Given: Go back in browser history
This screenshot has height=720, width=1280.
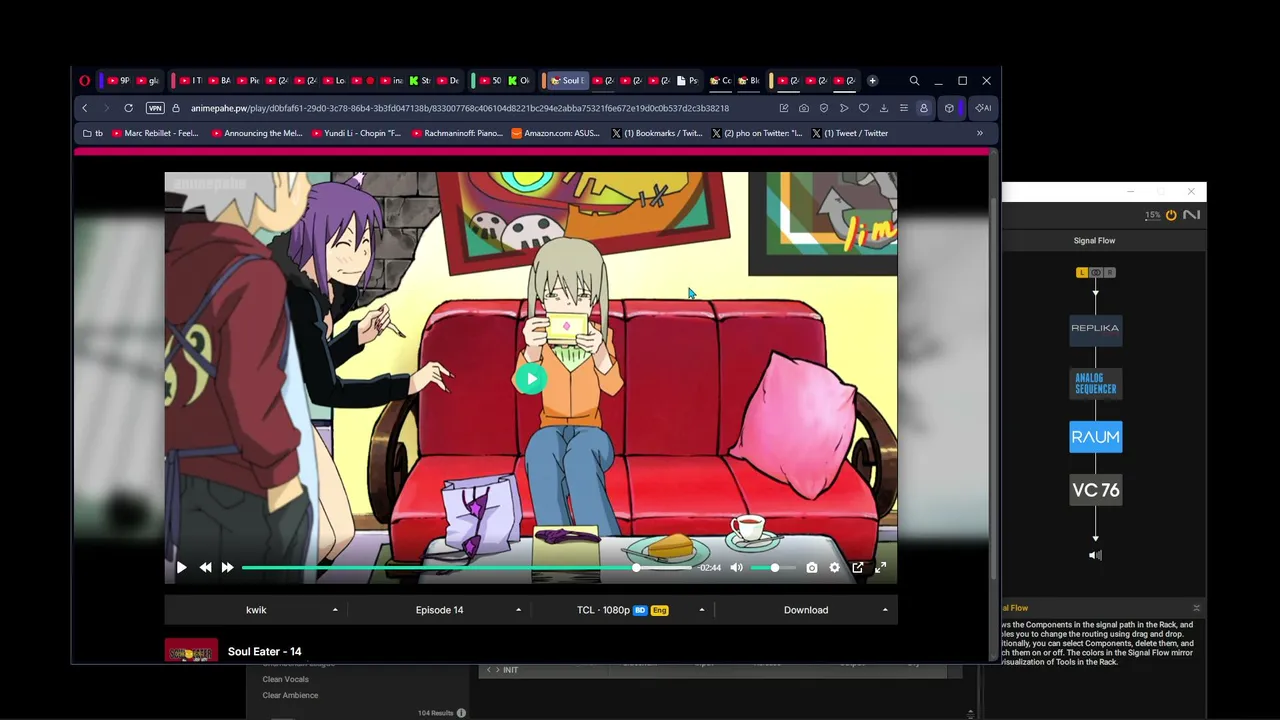Looking at the screenshot, I should point(85,108).
